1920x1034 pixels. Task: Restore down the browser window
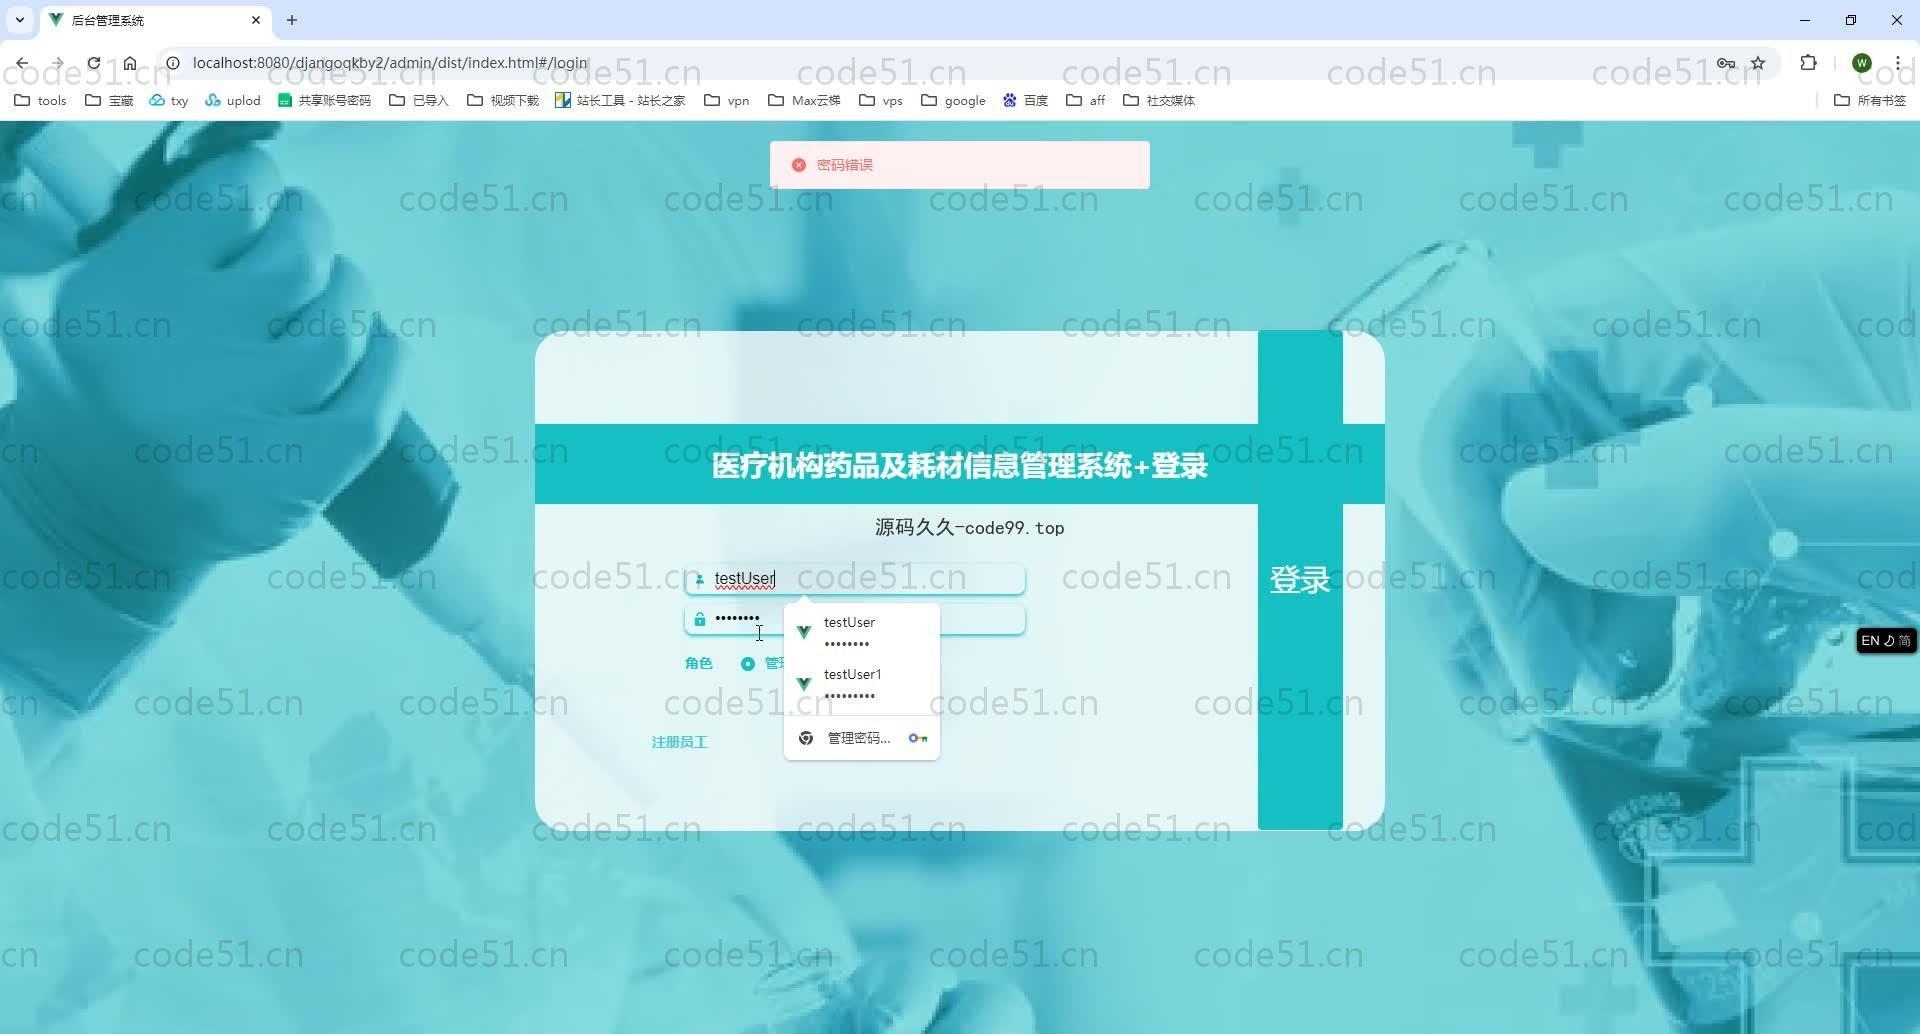click(x=1851, y=20)
